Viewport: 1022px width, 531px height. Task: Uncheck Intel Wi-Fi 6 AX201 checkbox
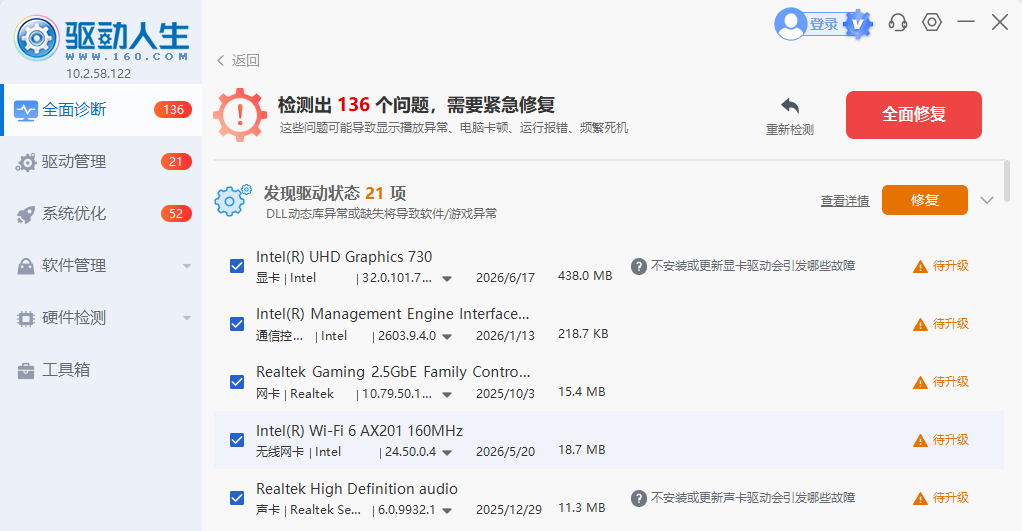click(x=237, y=440)
